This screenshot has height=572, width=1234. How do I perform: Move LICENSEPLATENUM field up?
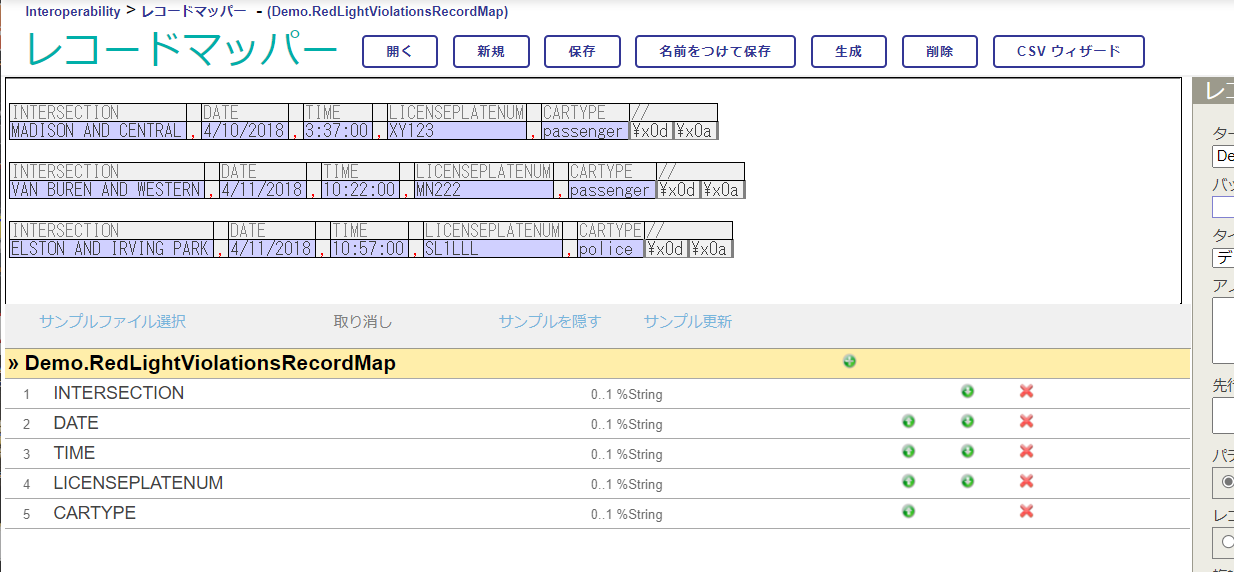tap(908, 482)
